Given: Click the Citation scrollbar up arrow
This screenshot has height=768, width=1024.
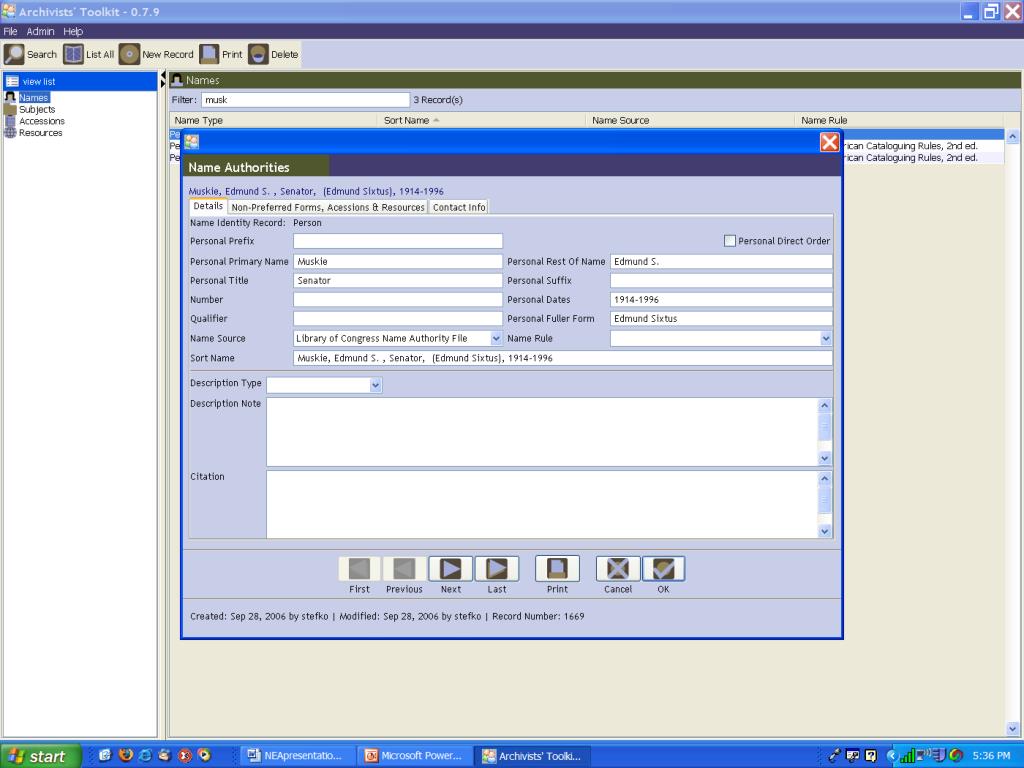Looking at the screenshot, I should pyautogui.click(x=824, y=478).
